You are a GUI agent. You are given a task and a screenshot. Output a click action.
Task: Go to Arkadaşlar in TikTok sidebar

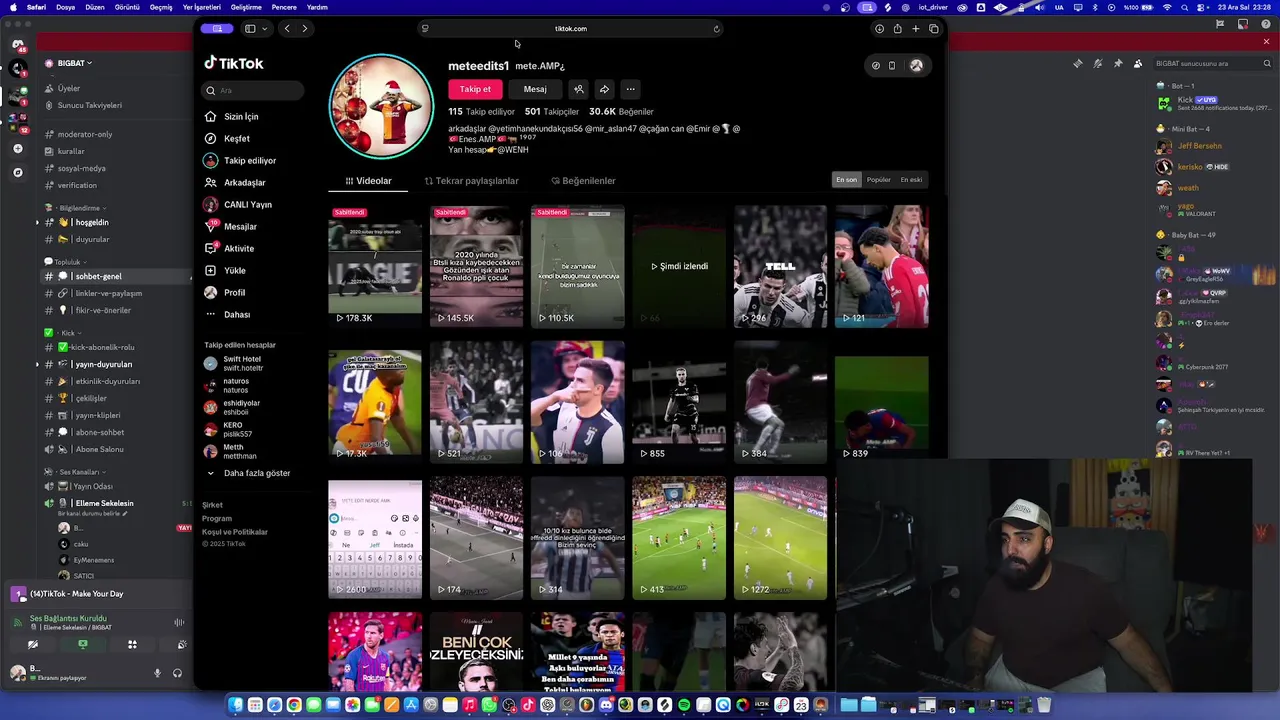(235, 182)
